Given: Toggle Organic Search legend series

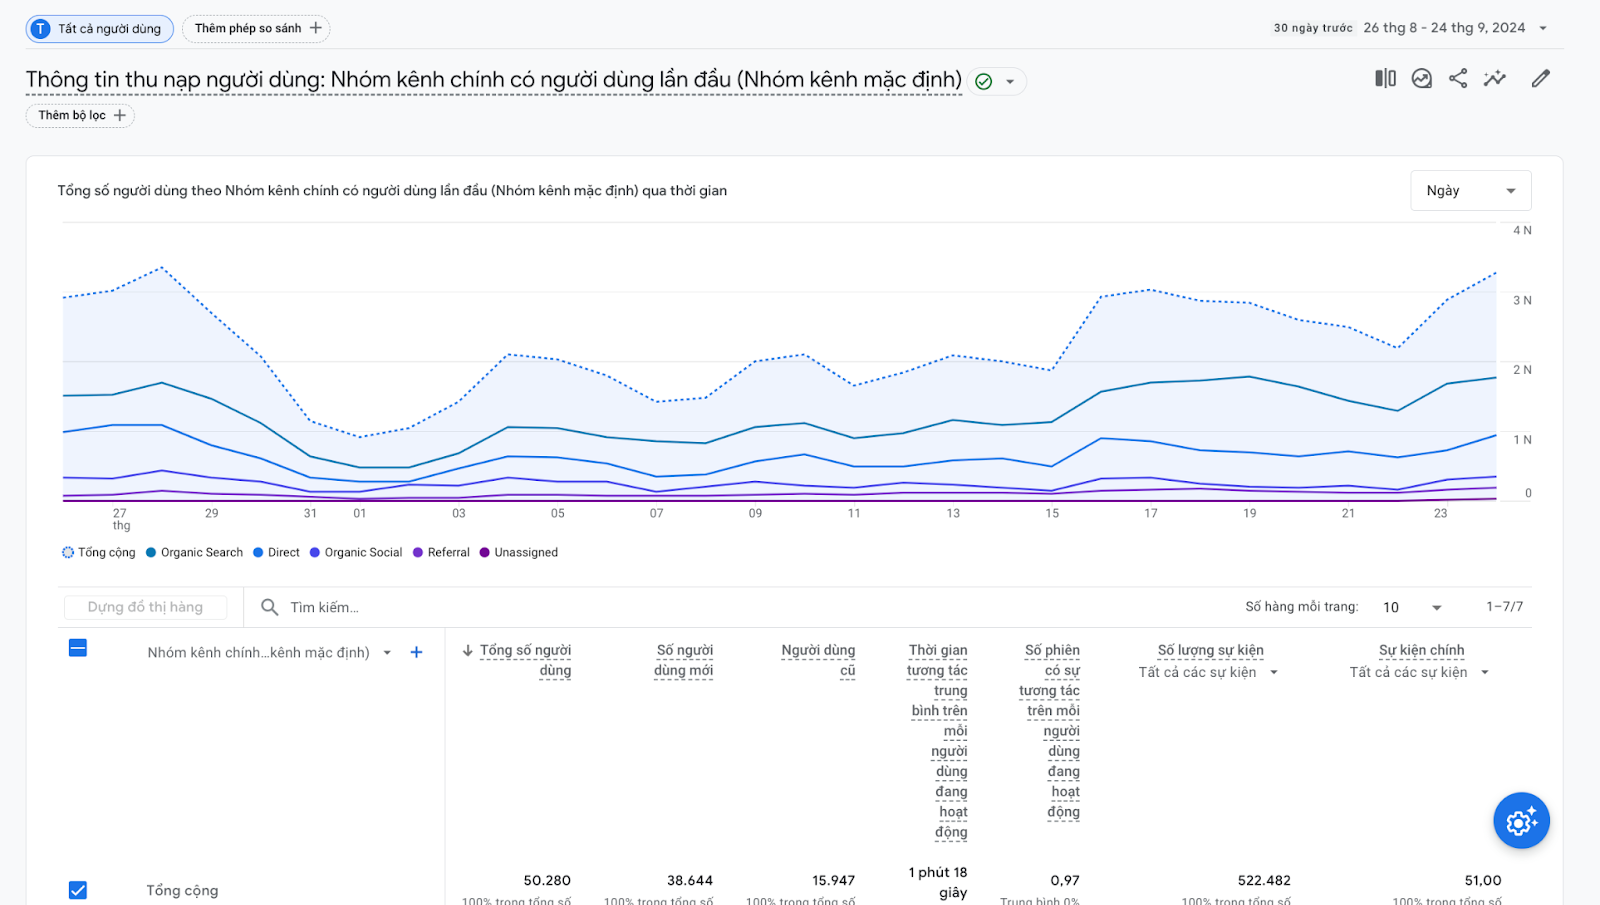Looking at the screenshot, I should point(194,552).
